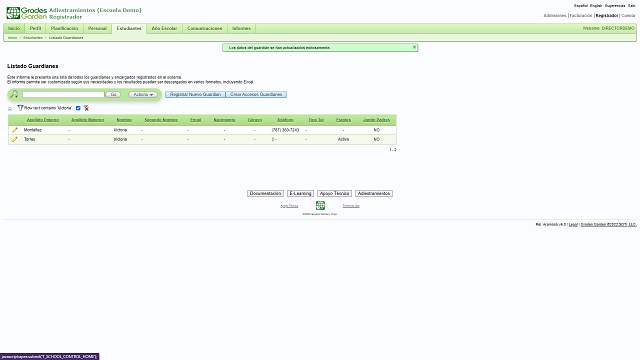
Task: Sort by Género column header
Action: tap(255, 120)
